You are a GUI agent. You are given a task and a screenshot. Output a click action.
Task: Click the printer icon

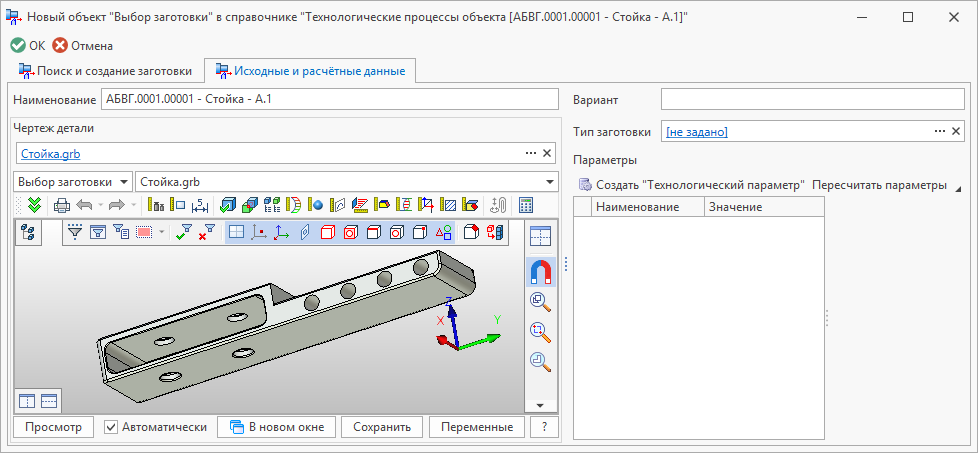[x=62, y=204]
